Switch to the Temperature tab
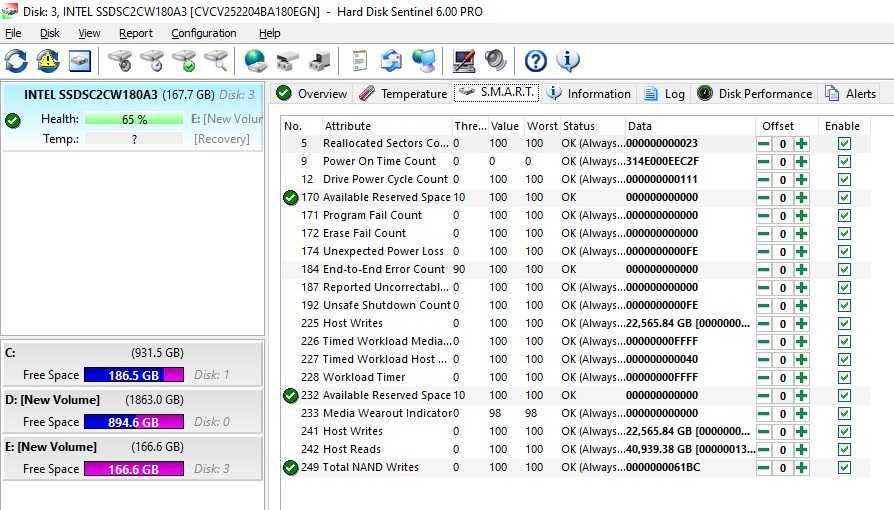Viewport: 894px width, 510px height. 403,94
